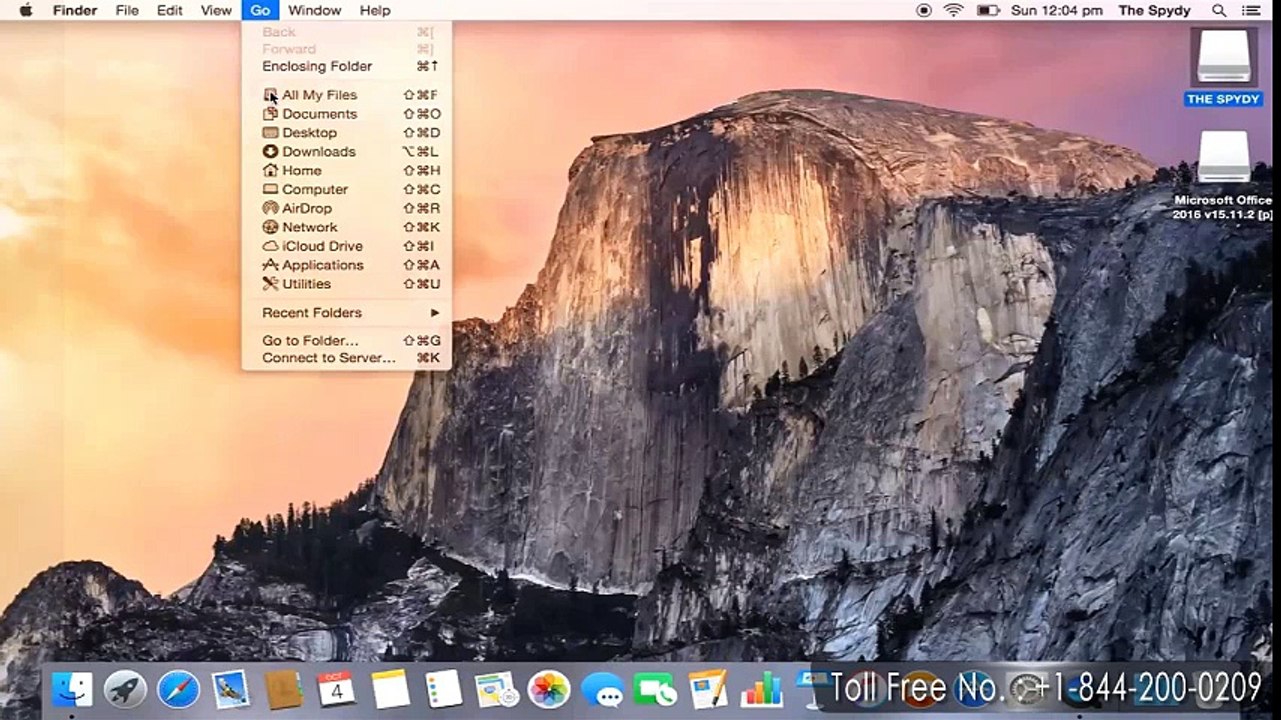
Task: Click the Sun 12:04 pm clock
Action: pos(1057,10)
